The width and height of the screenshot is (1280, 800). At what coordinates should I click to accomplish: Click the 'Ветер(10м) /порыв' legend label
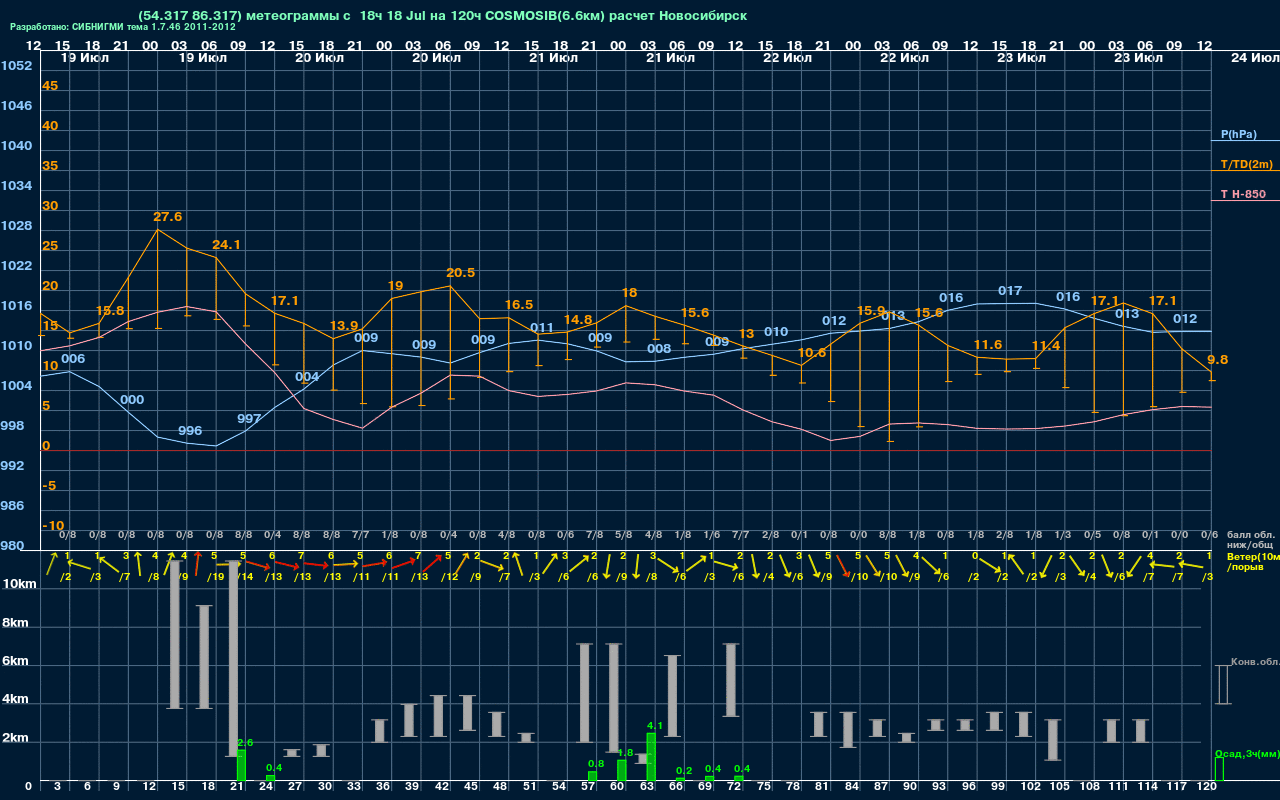coord(1253,561)
